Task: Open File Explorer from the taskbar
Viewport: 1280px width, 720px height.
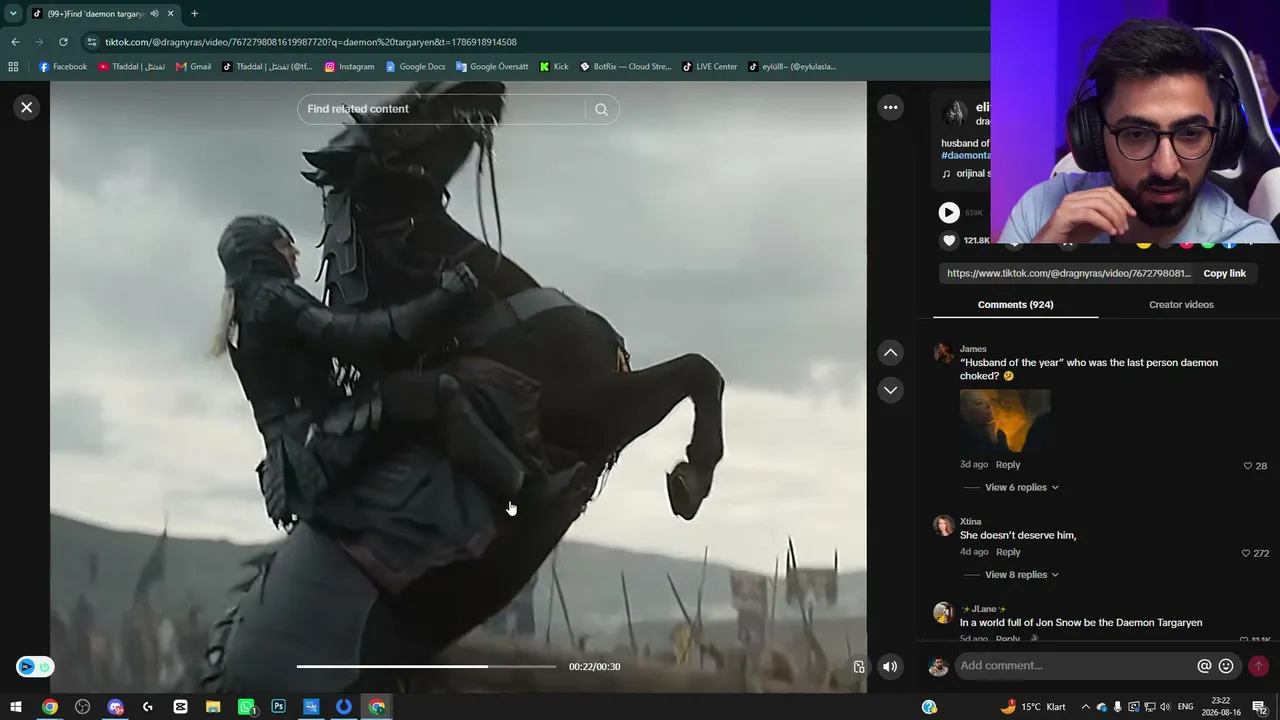Action: tap(213, 707)
